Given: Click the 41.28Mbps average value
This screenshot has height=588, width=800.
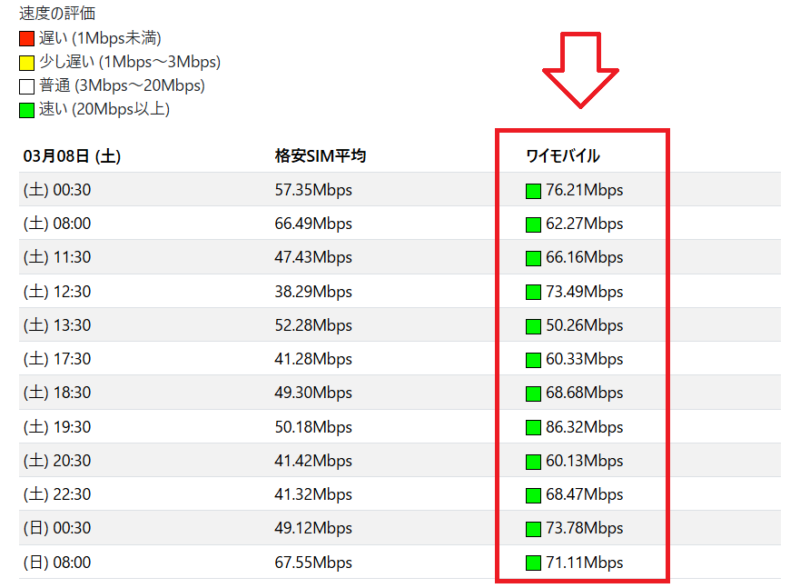Looking at the screenshot, I should [x=313, y=359].
